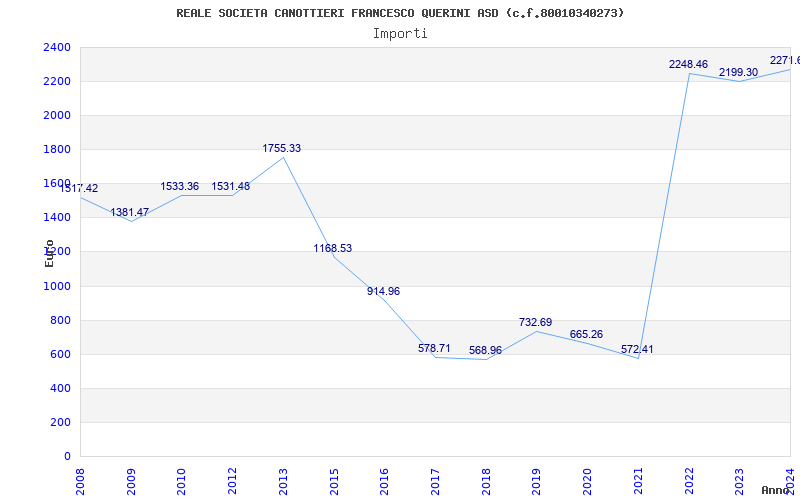Click the 2010 x-axis year label

tap(181, 481)
